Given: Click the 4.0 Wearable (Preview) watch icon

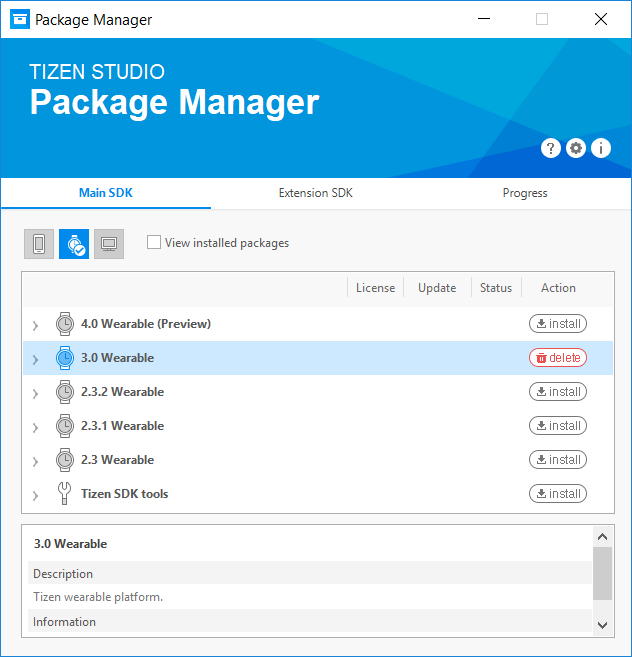Looking at the screenshot, I should click(x=65, y=324).
